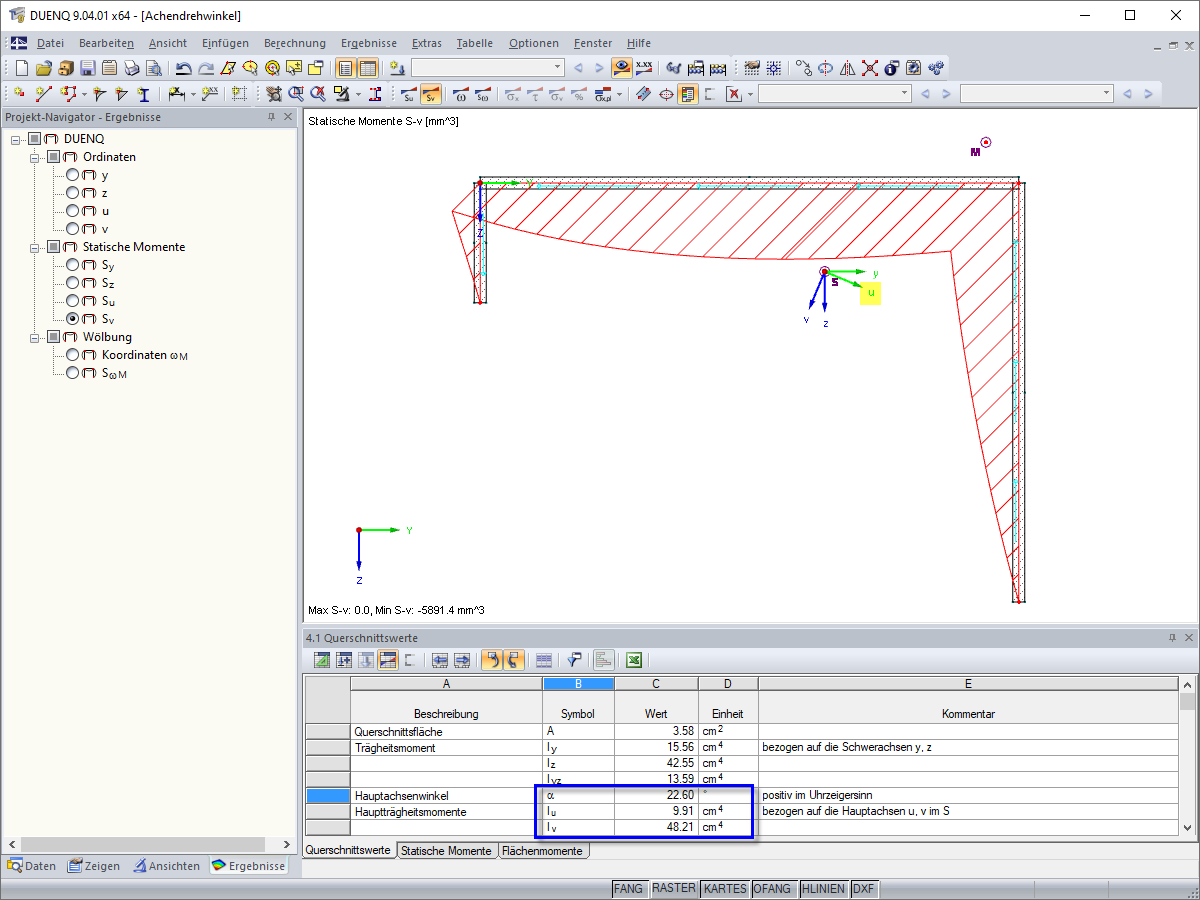
Task: Click the ω warping ordinate toolbar icon
Action: point(460,94)
